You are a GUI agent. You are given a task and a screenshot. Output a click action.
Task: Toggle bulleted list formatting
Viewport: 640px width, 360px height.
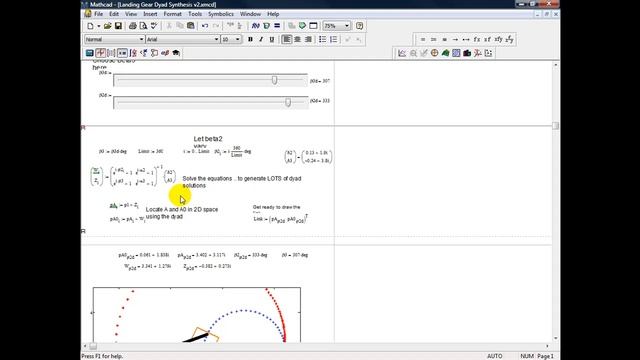(x=322, y=40)
